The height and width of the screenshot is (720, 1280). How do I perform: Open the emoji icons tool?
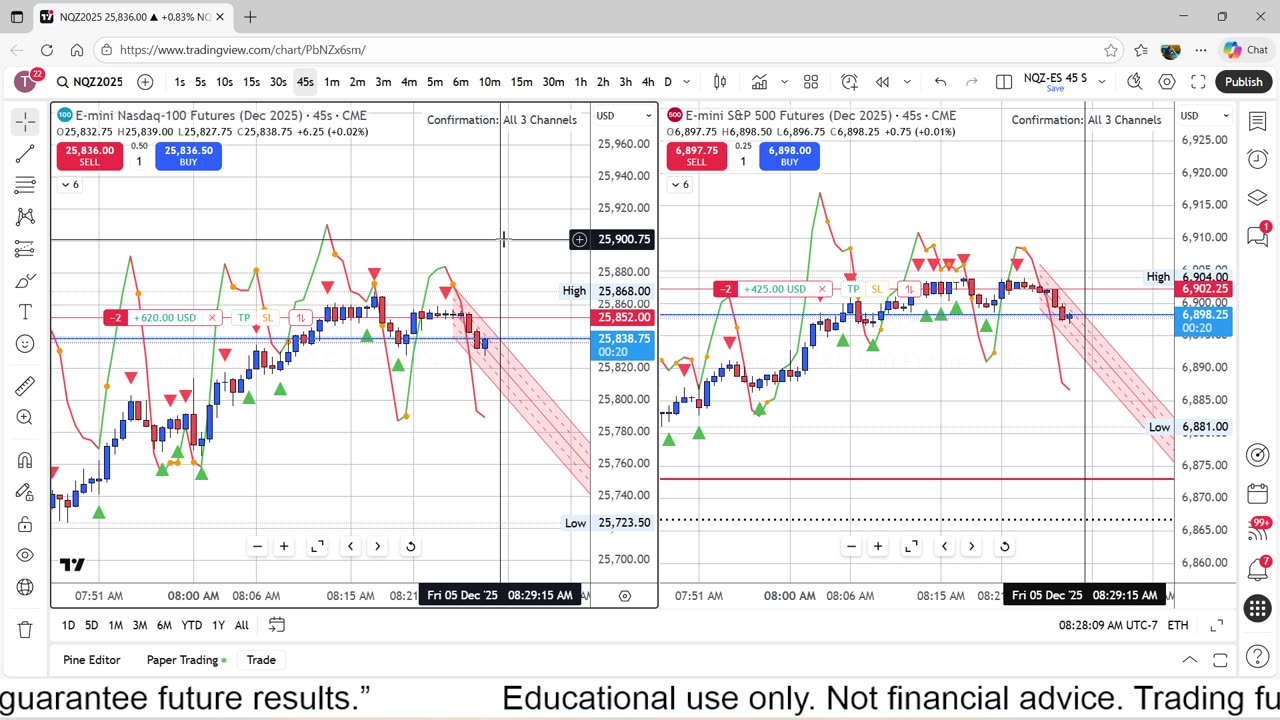(x=26, y=345)
